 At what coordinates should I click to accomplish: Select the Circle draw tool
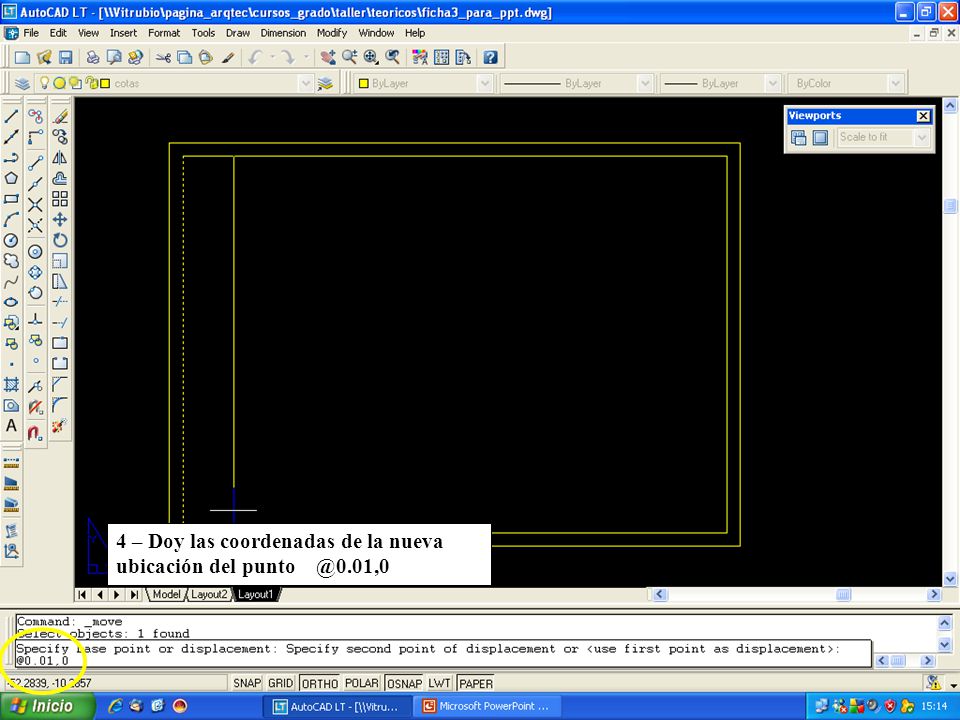[11, 240]
